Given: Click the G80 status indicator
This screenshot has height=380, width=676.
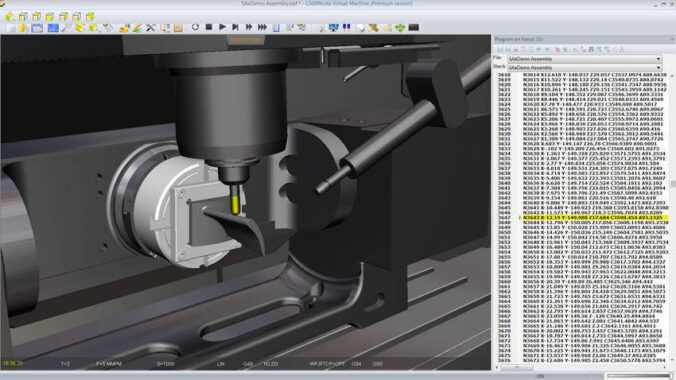Looking at the screenshot, I should coord(378,364).
